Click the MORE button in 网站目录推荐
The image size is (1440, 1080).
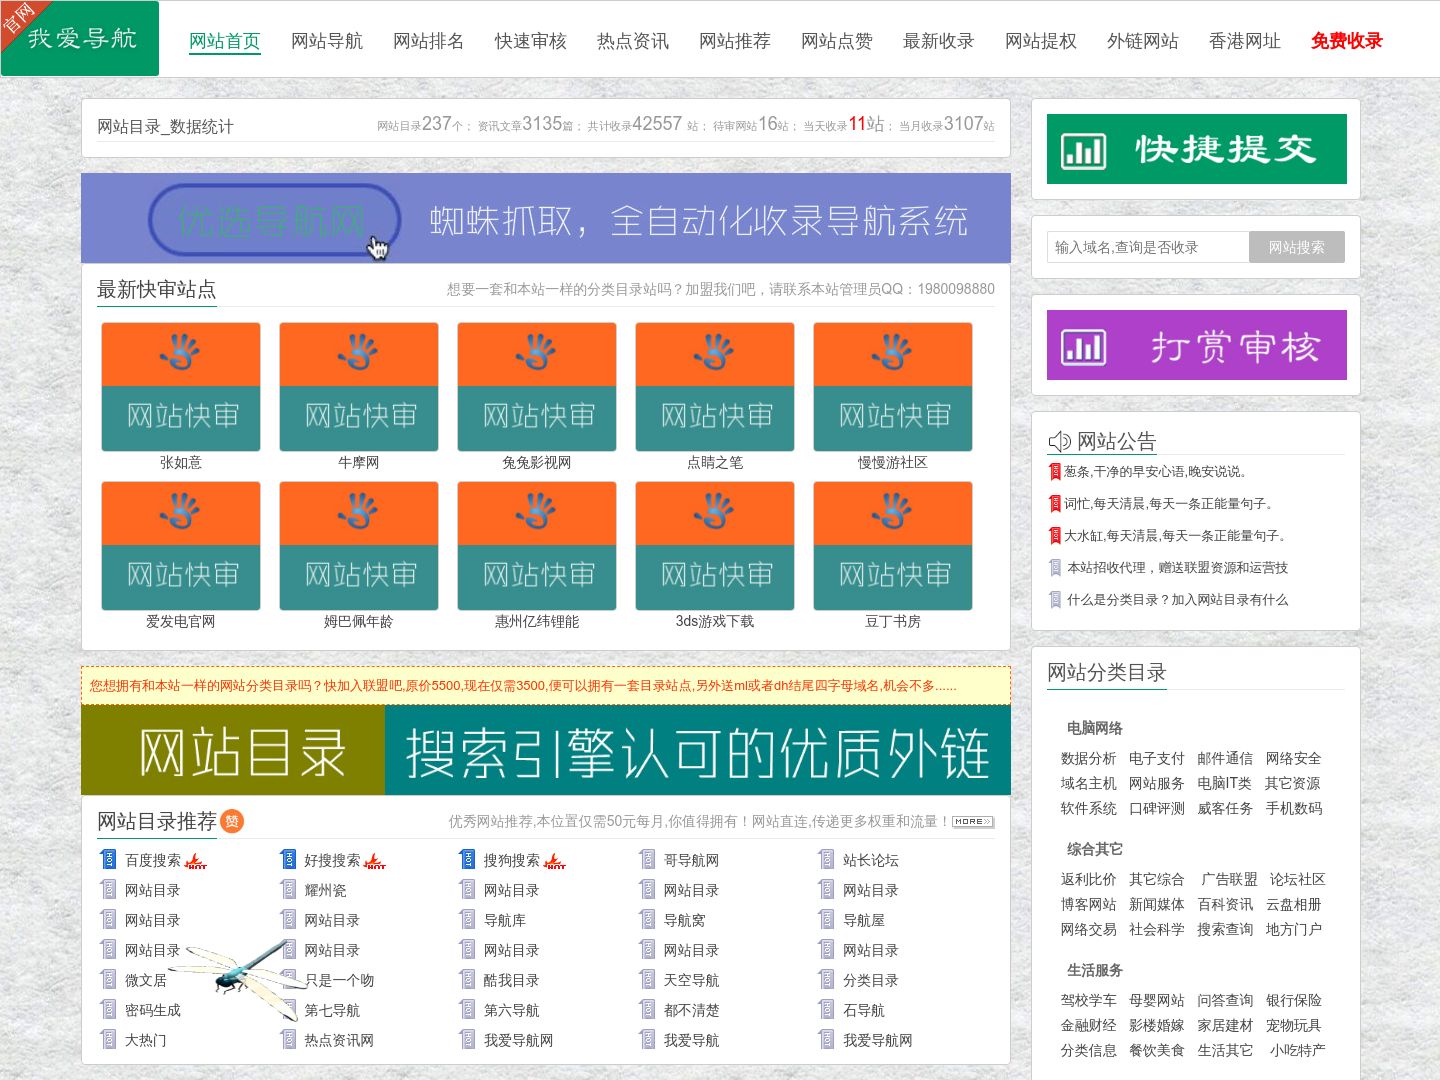point(973,821)
